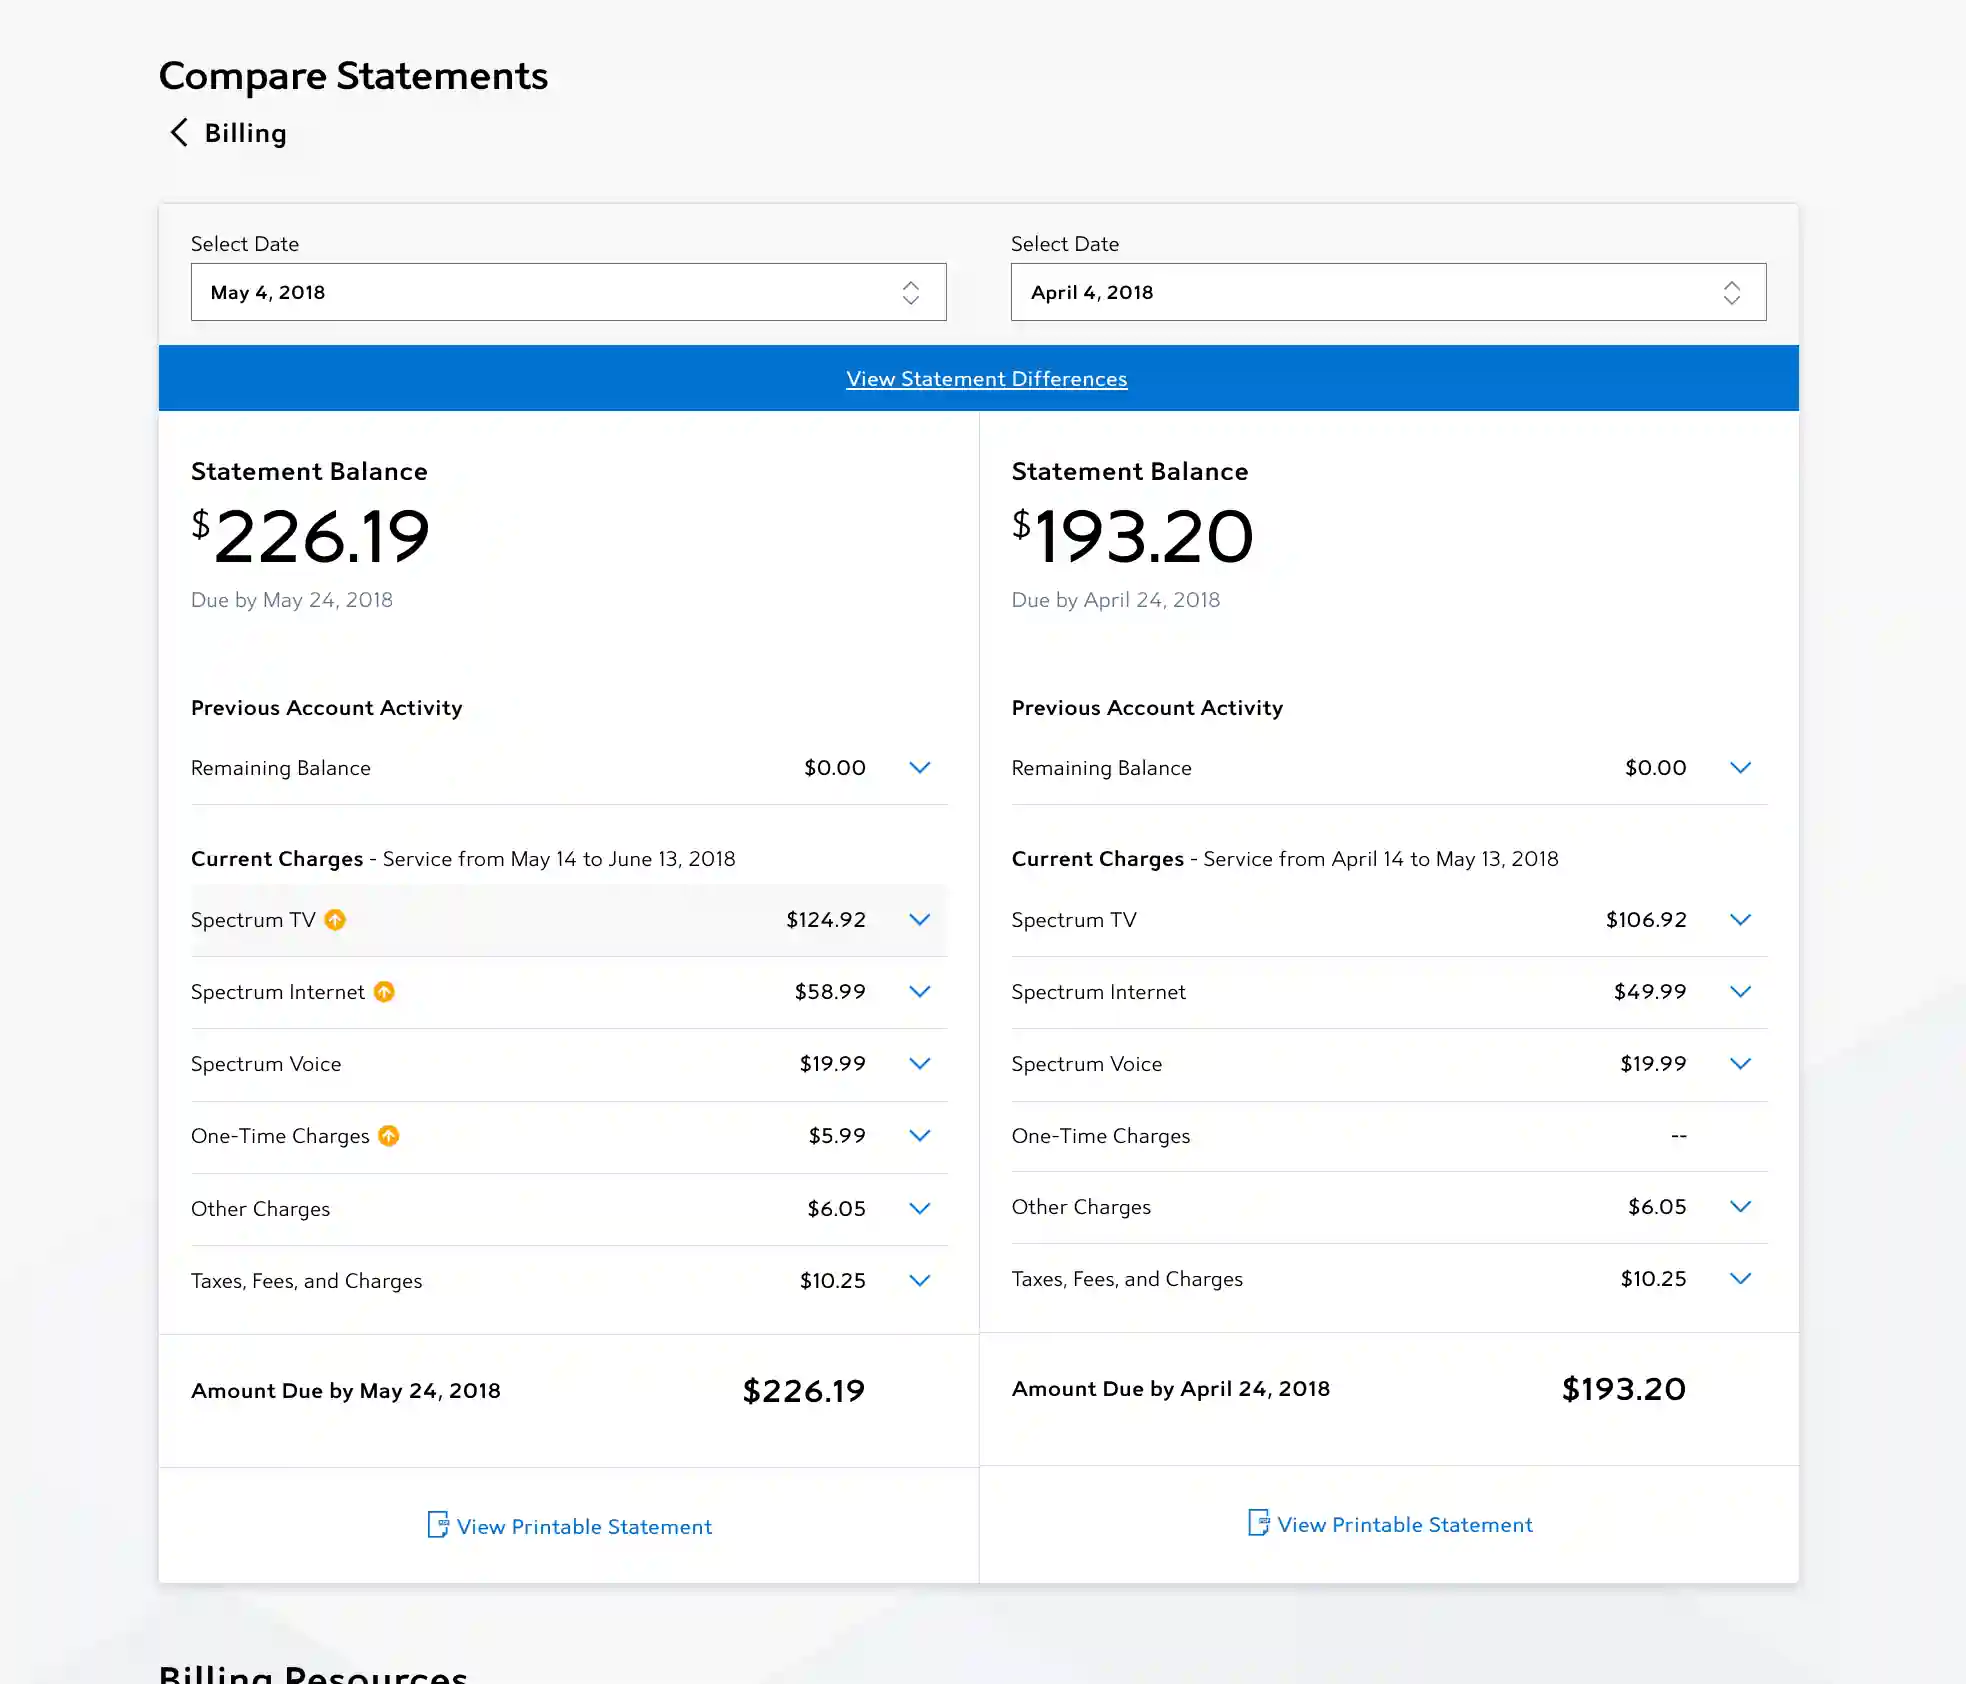The width and height of the screenshot is (1966, 1684).
Task: Open the April 4, 2018 date dropdown
Action: pos(1388,292)
